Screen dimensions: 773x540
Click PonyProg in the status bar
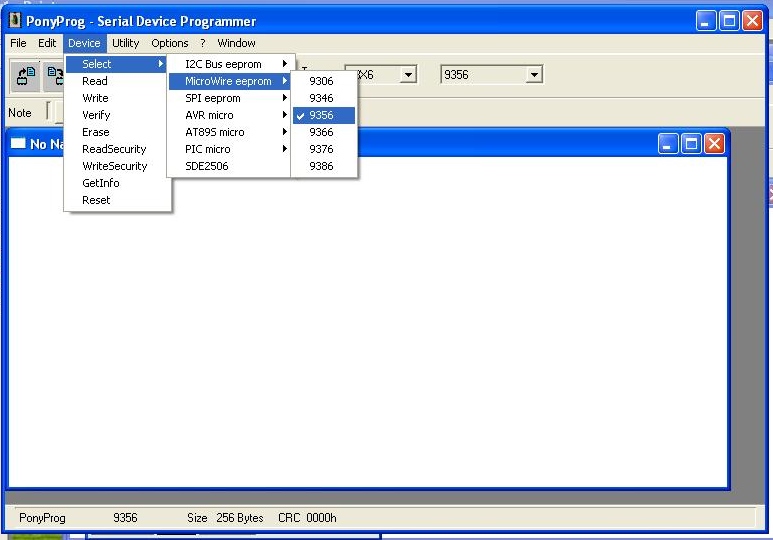(x=42, y=518)
